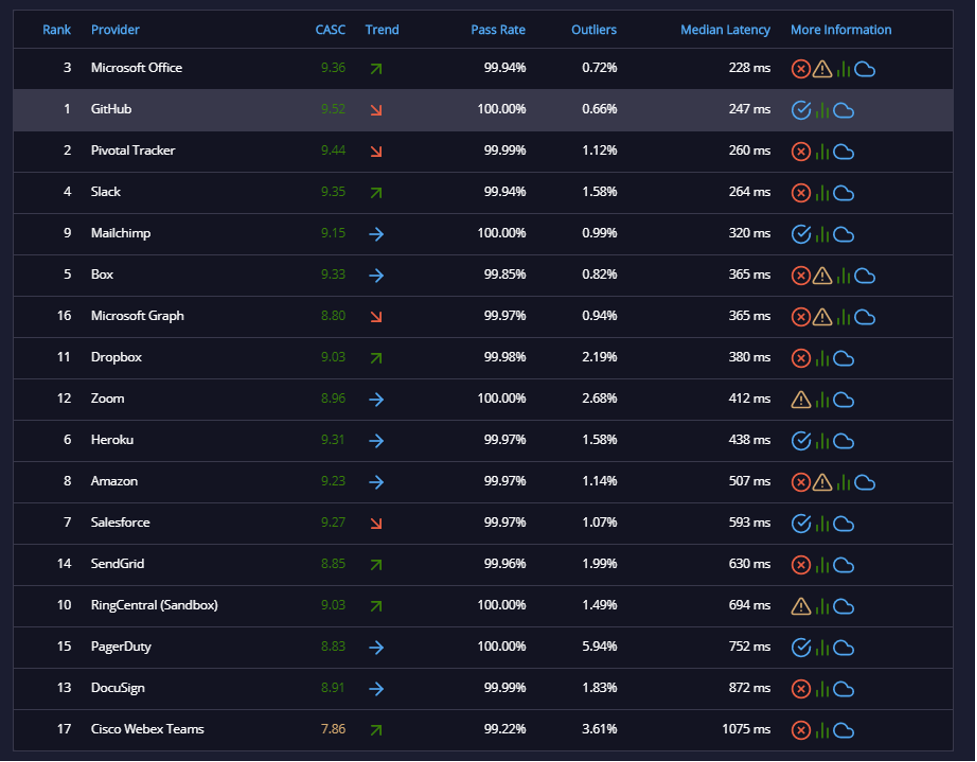Select the DocuSign provider name

118,688
